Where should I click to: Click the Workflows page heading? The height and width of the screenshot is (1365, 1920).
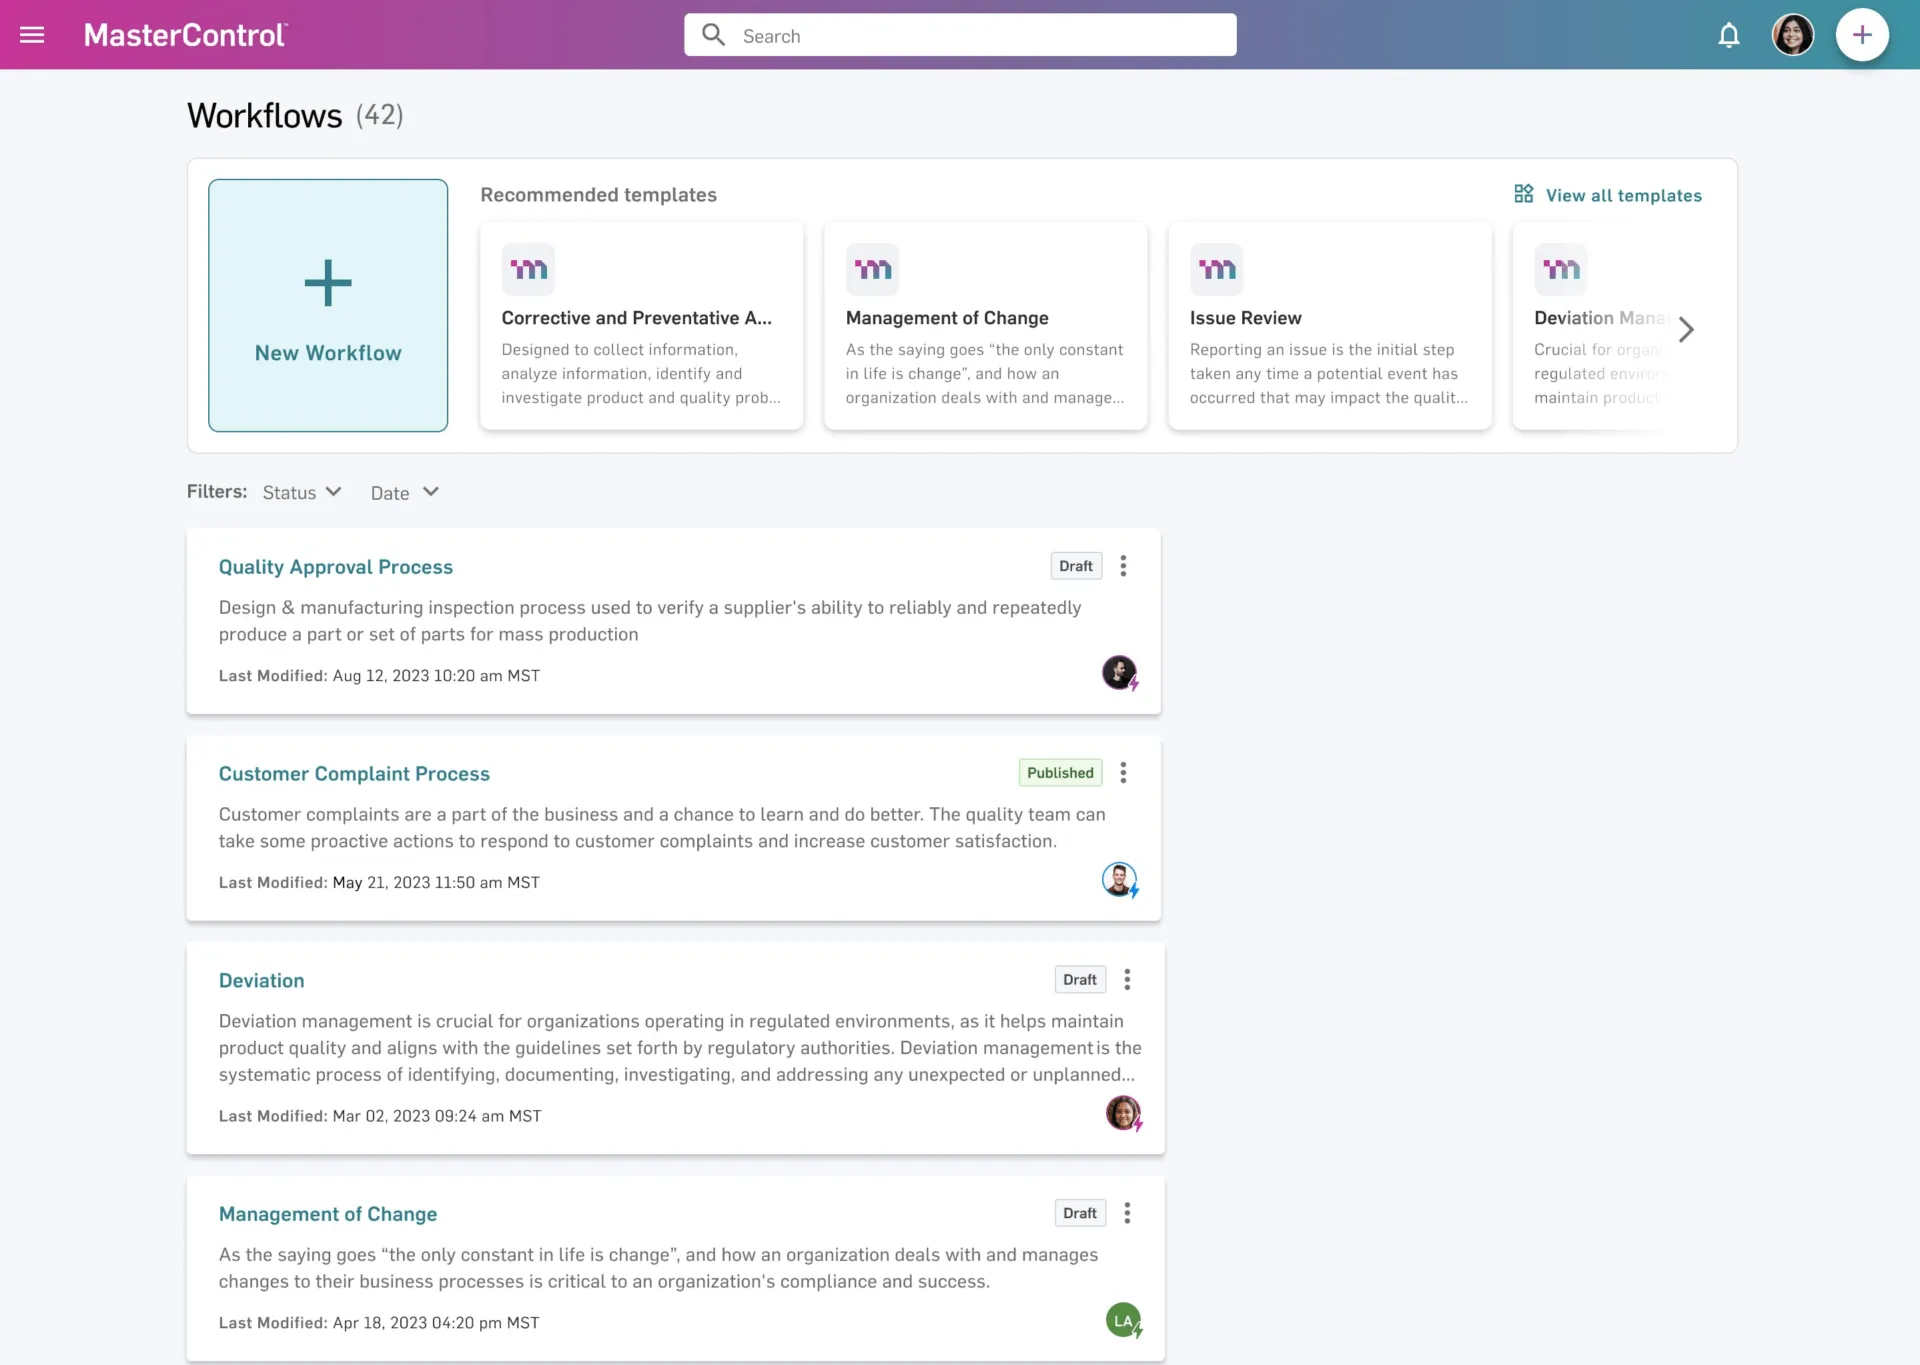(x=265, y=116)
